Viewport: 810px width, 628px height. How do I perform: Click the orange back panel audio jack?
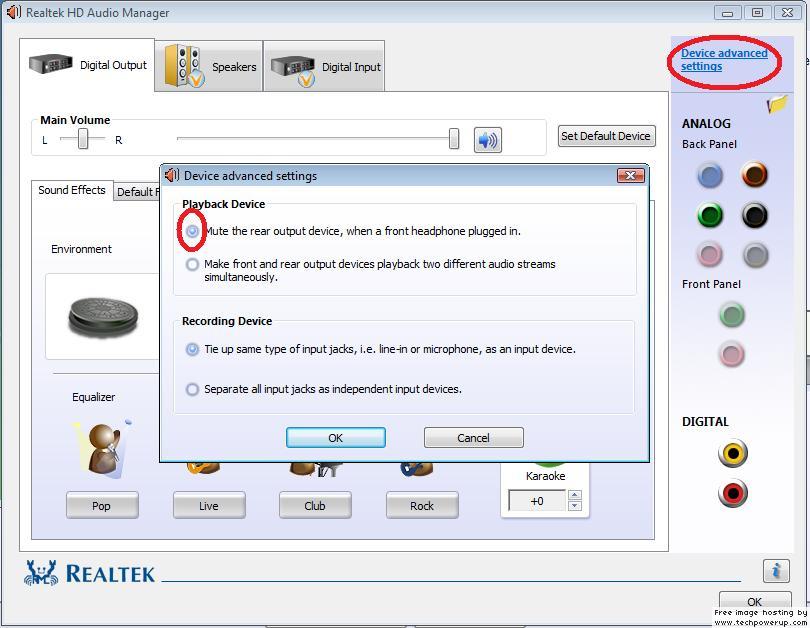point(755,175)
